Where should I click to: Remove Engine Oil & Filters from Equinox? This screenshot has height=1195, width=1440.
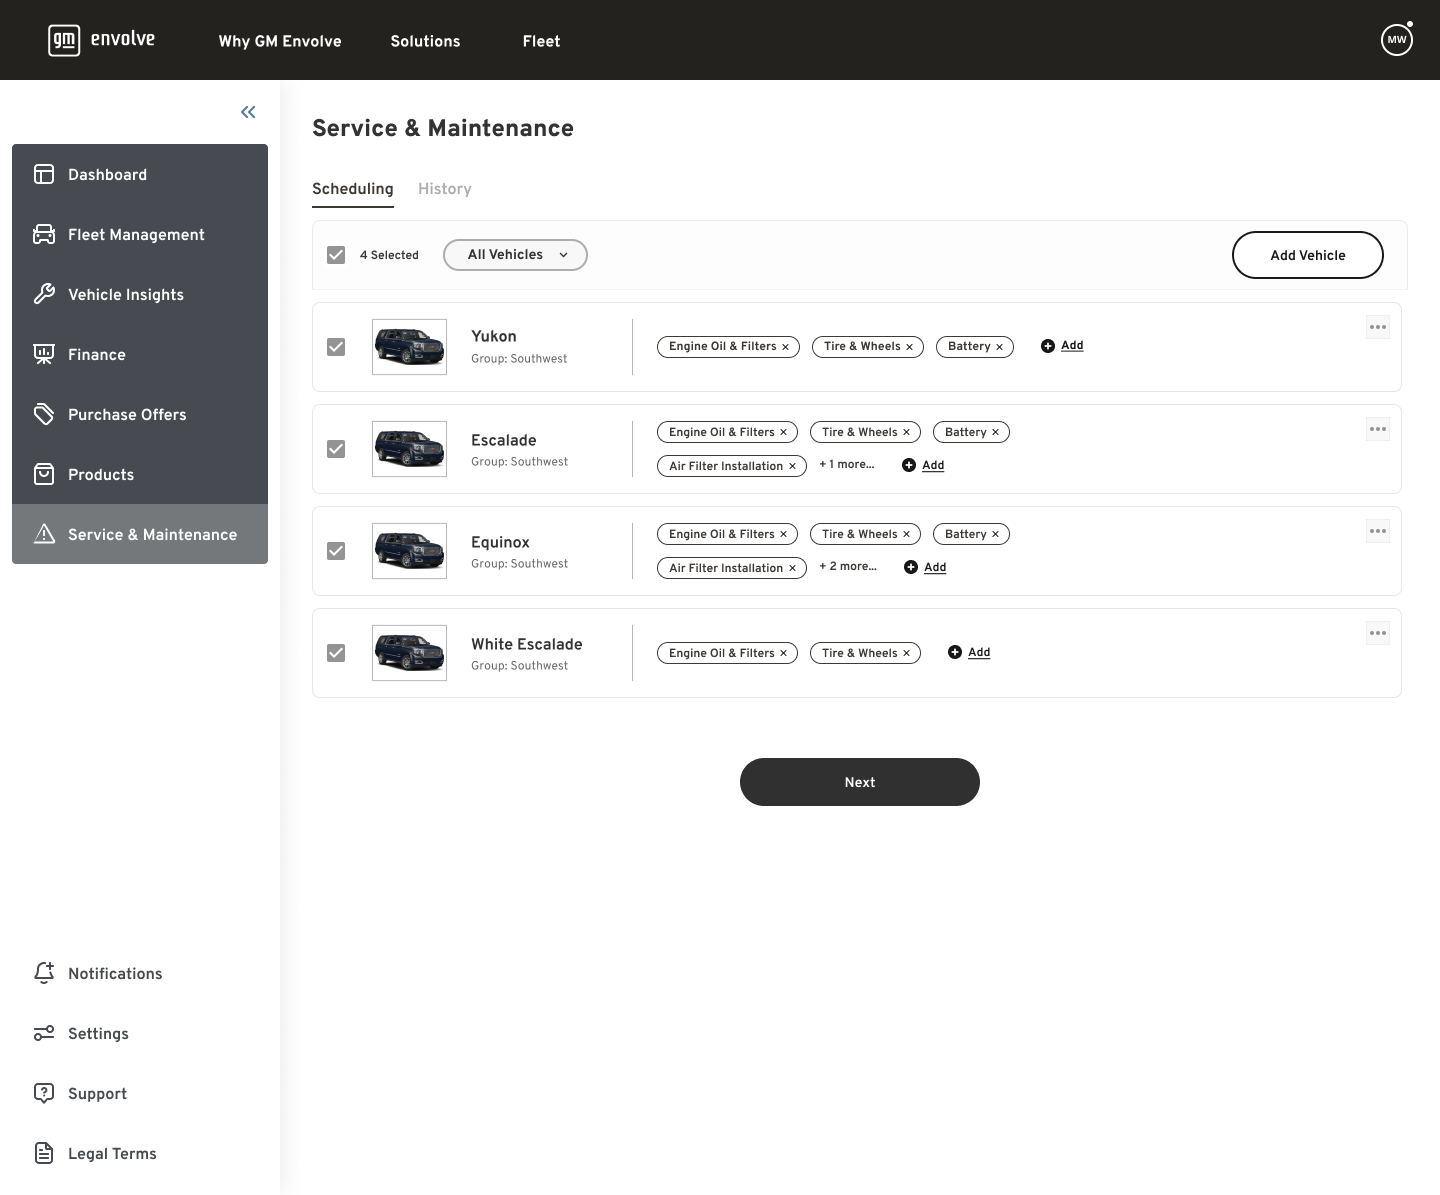point(783,534)
